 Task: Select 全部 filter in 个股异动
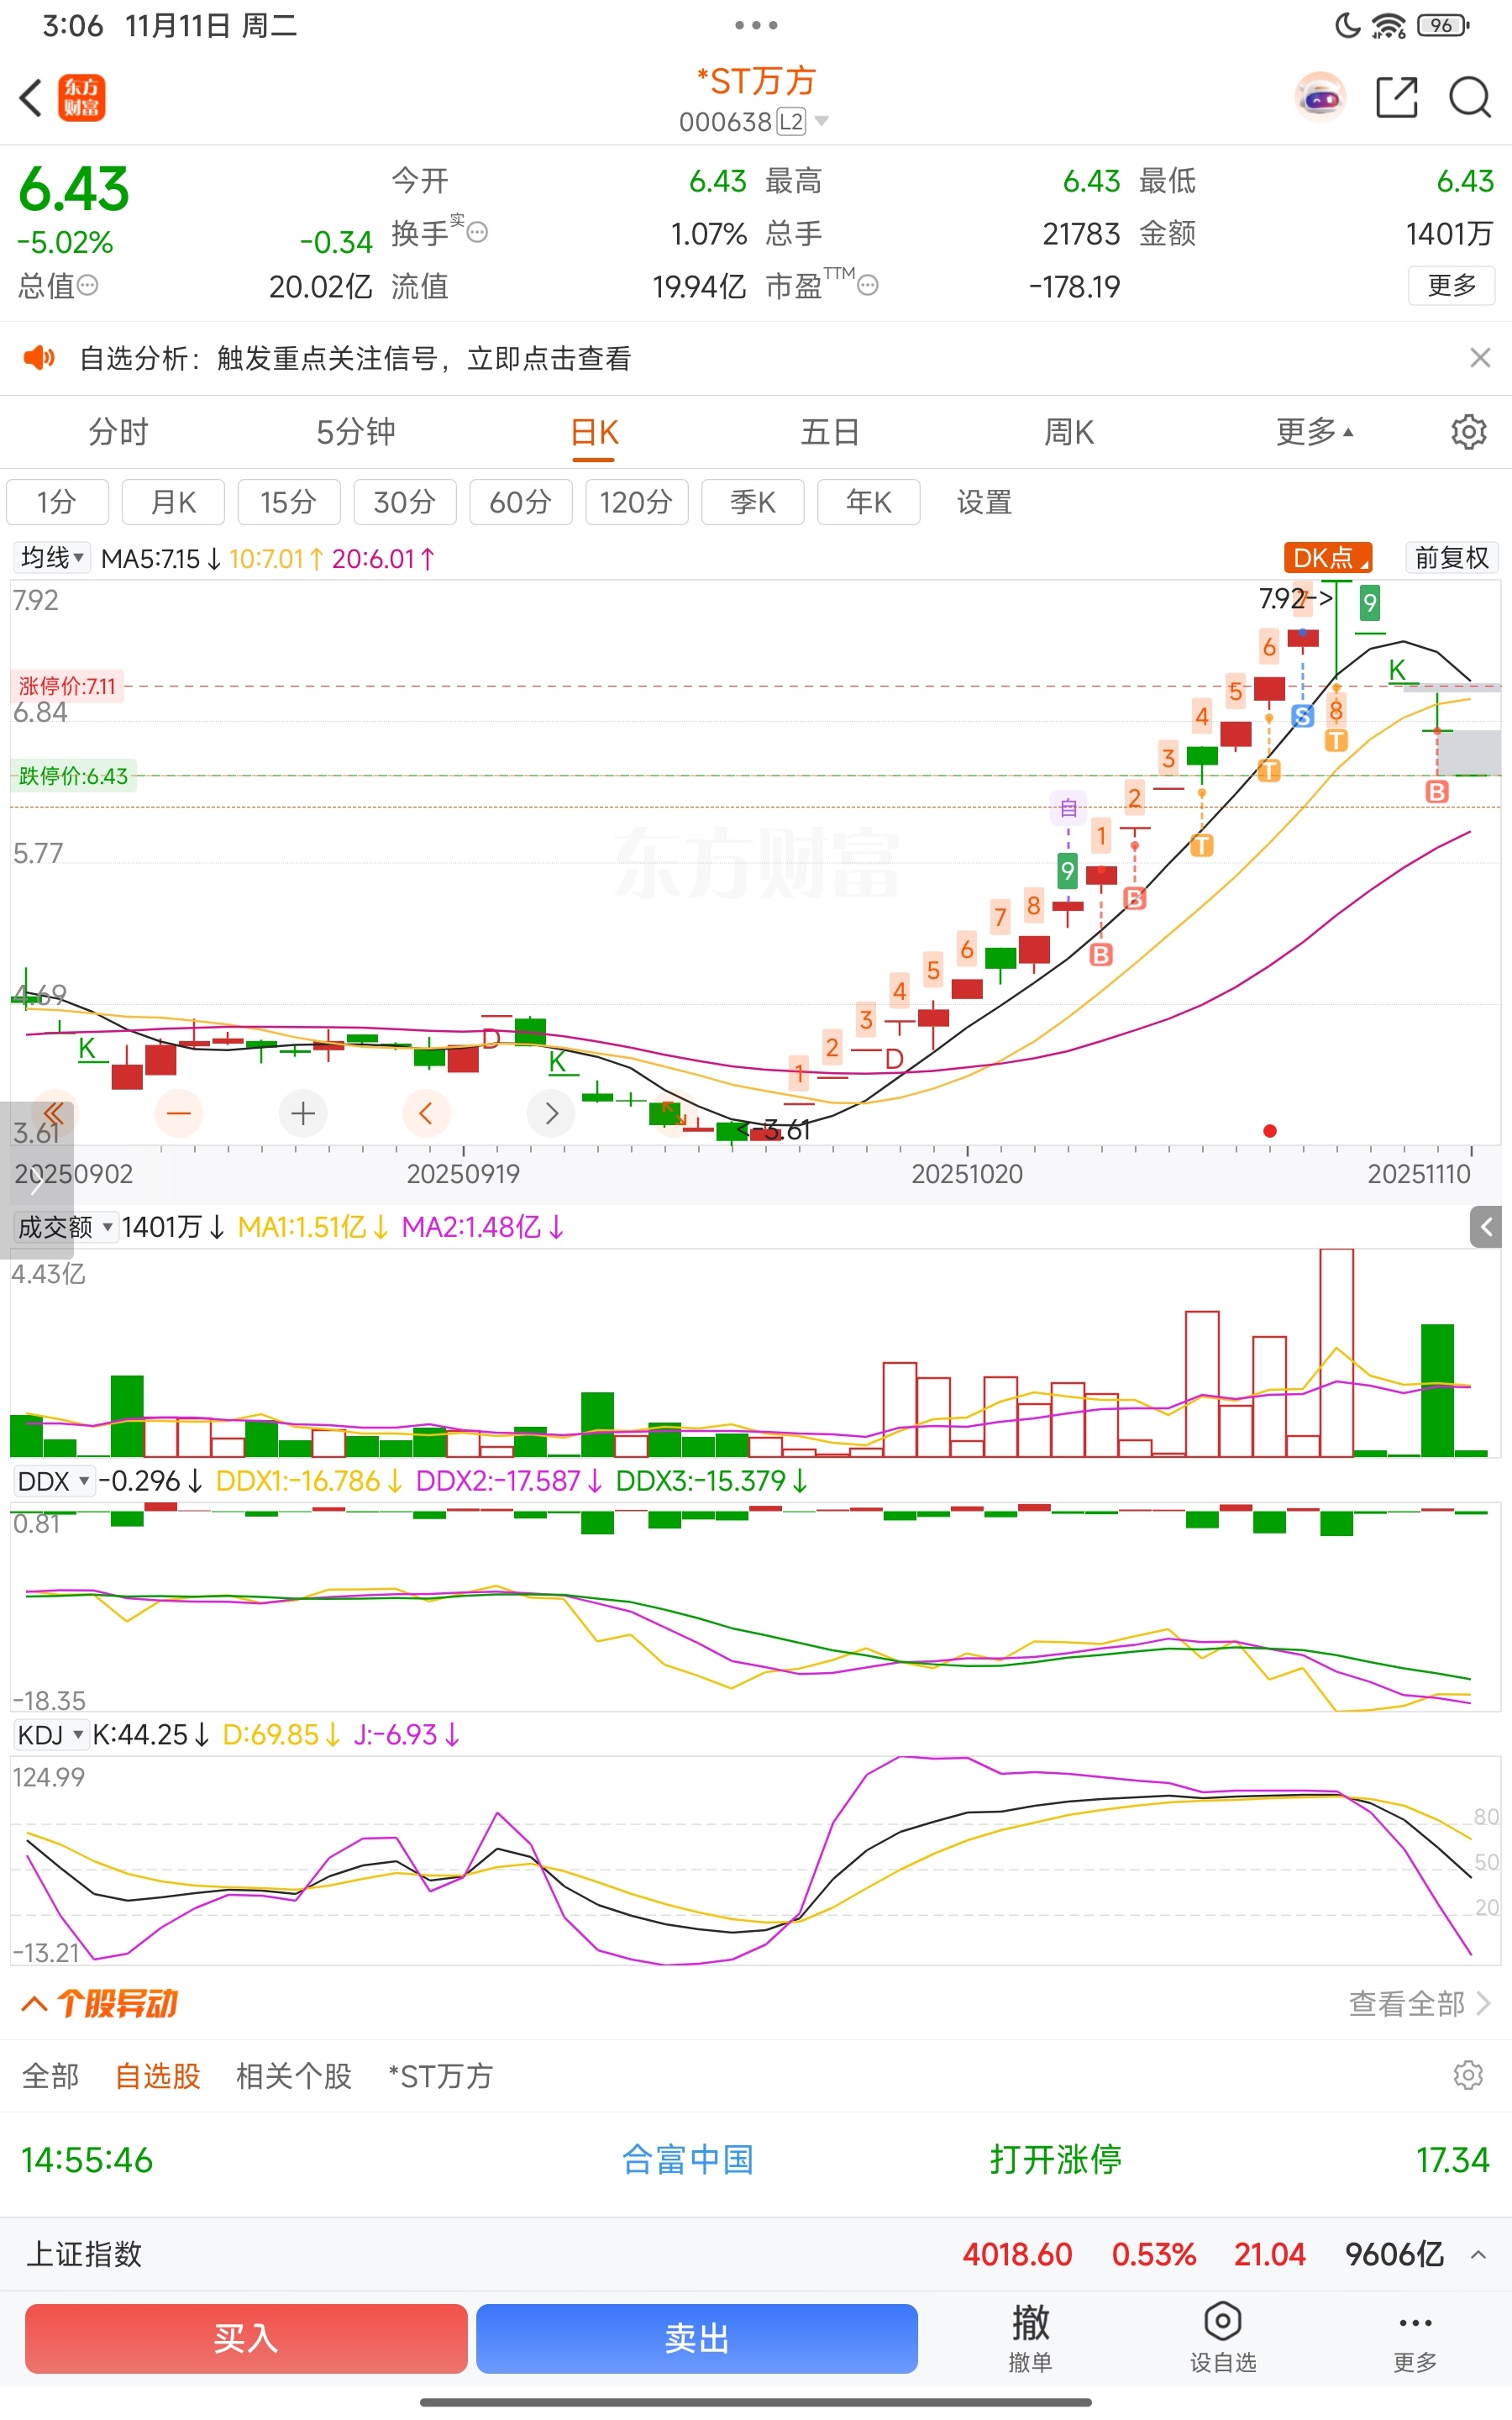point(50,2076)
